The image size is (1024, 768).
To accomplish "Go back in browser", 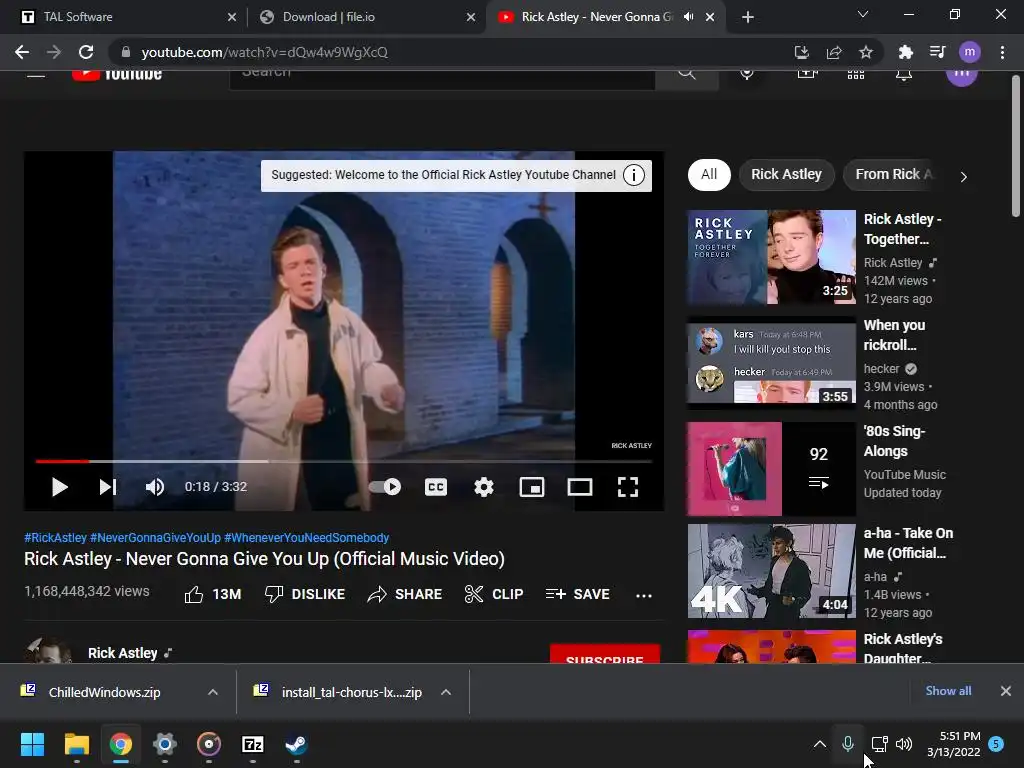I will point(22,52).
